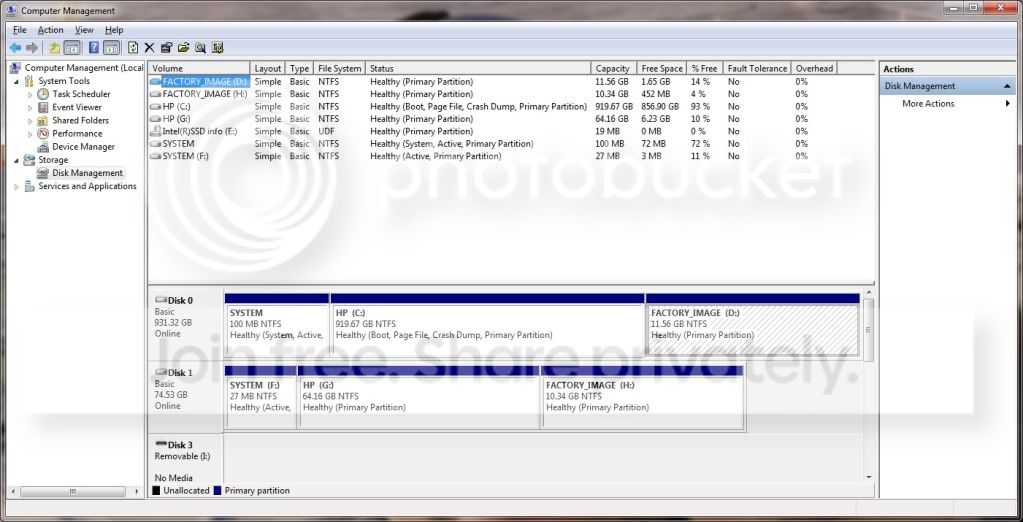Viewport: 1023px width, 522px height.
Task: Click the blue Help question mark icon
Action: [x=93, y=48]
